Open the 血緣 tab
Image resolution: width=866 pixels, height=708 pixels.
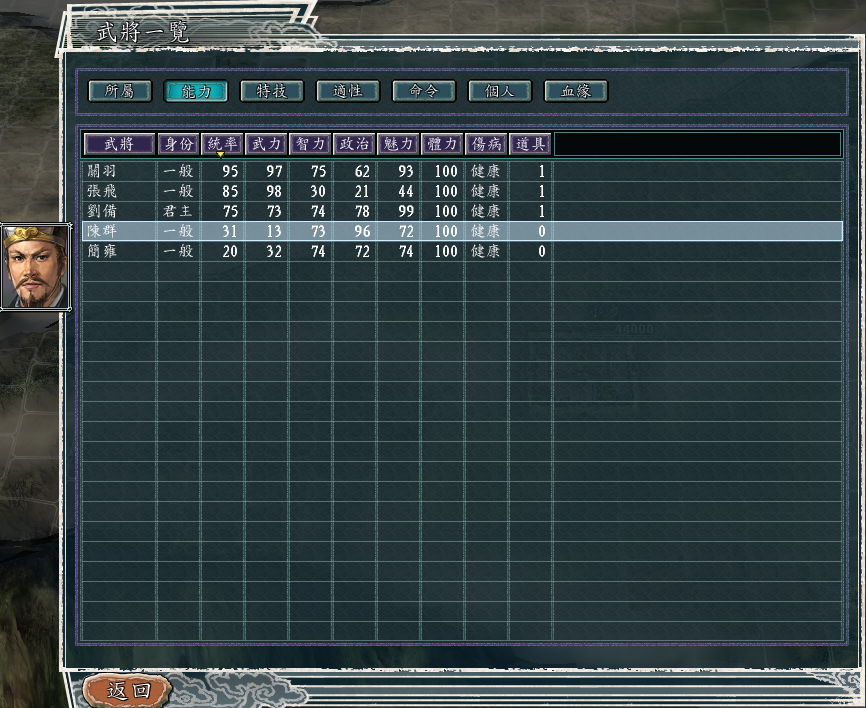pos(576,91)
